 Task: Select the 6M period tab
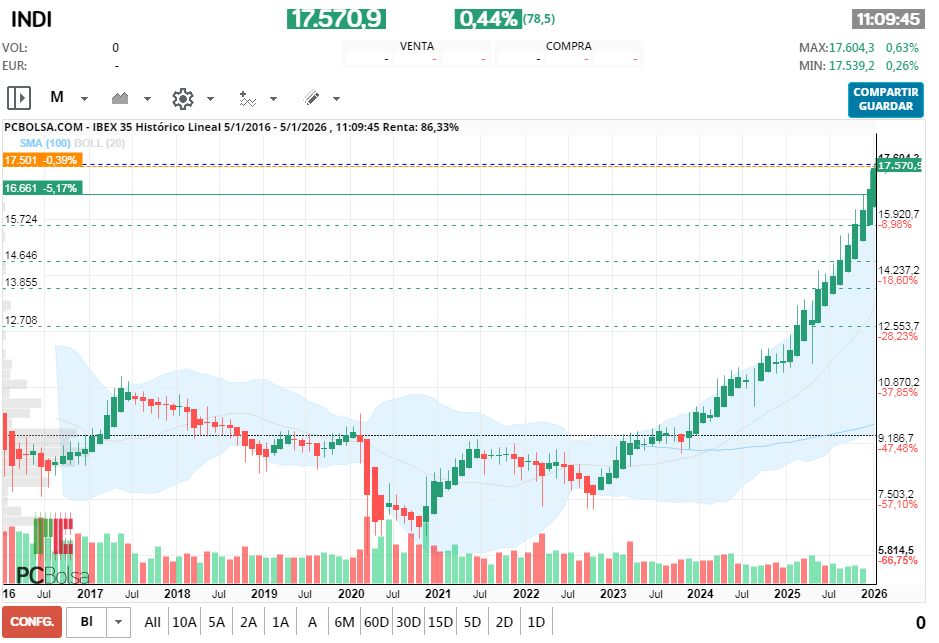(345, 621)
